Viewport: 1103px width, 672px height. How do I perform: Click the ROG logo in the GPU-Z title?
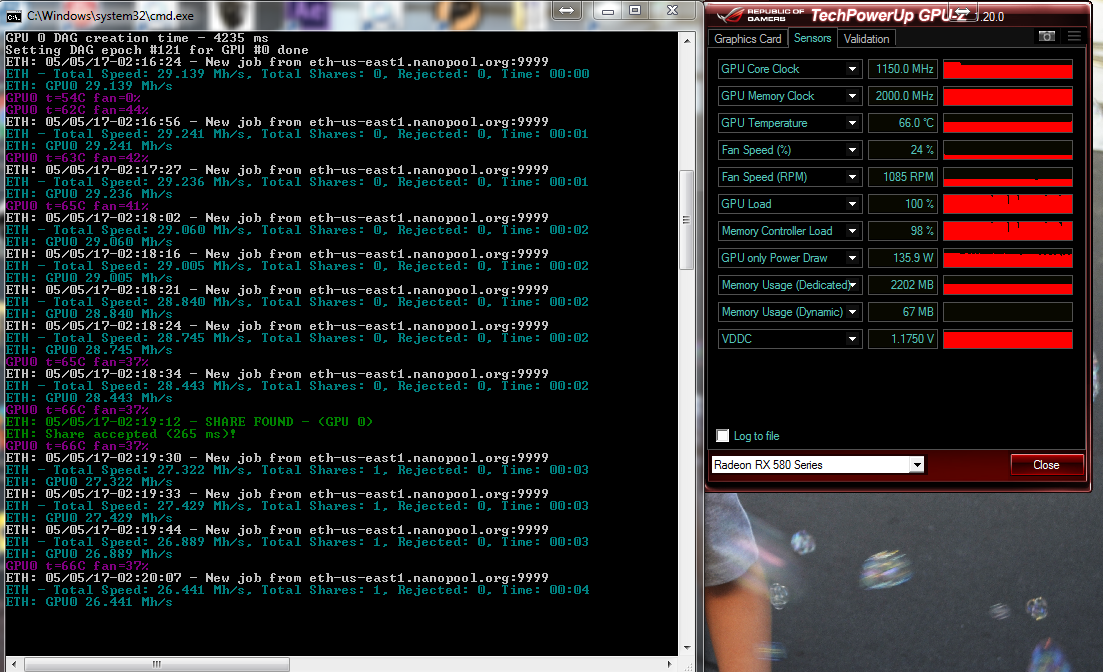[729, 15]
